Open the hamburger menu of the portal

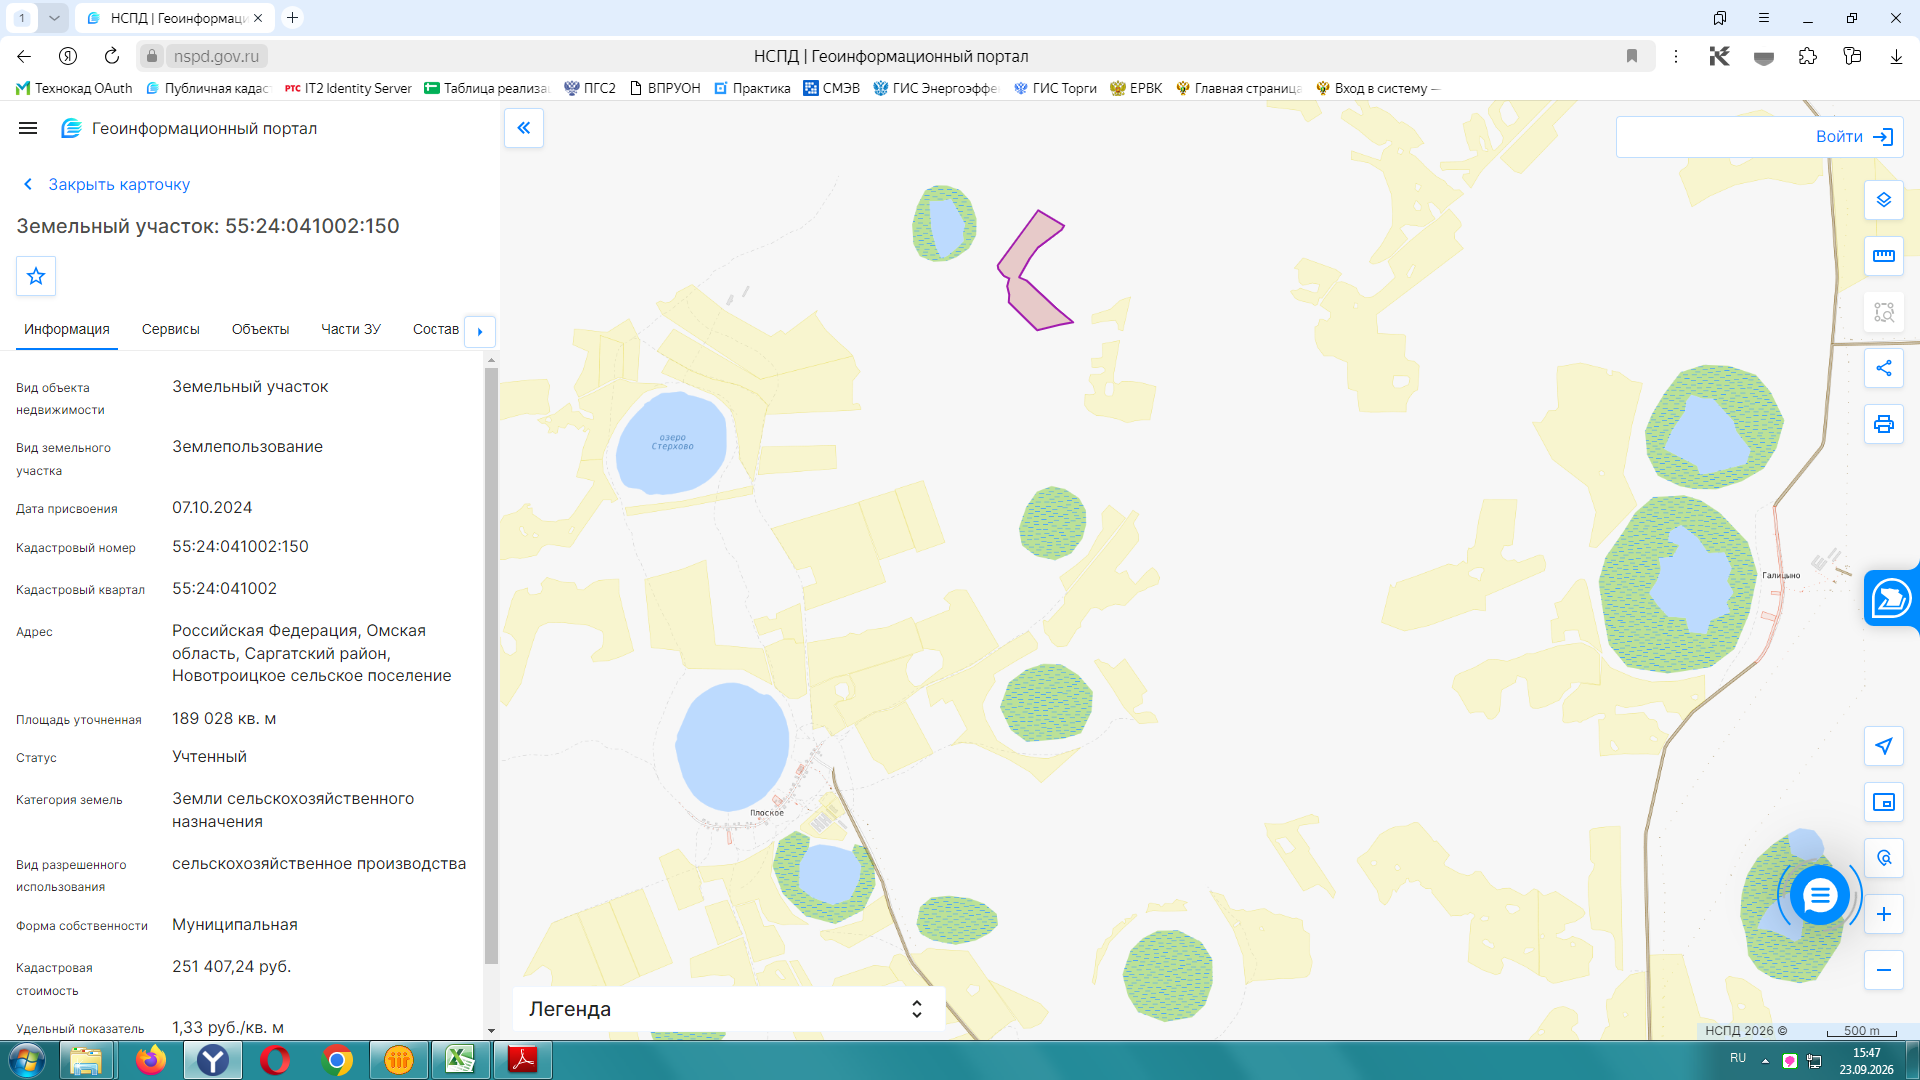click(28, 128)
